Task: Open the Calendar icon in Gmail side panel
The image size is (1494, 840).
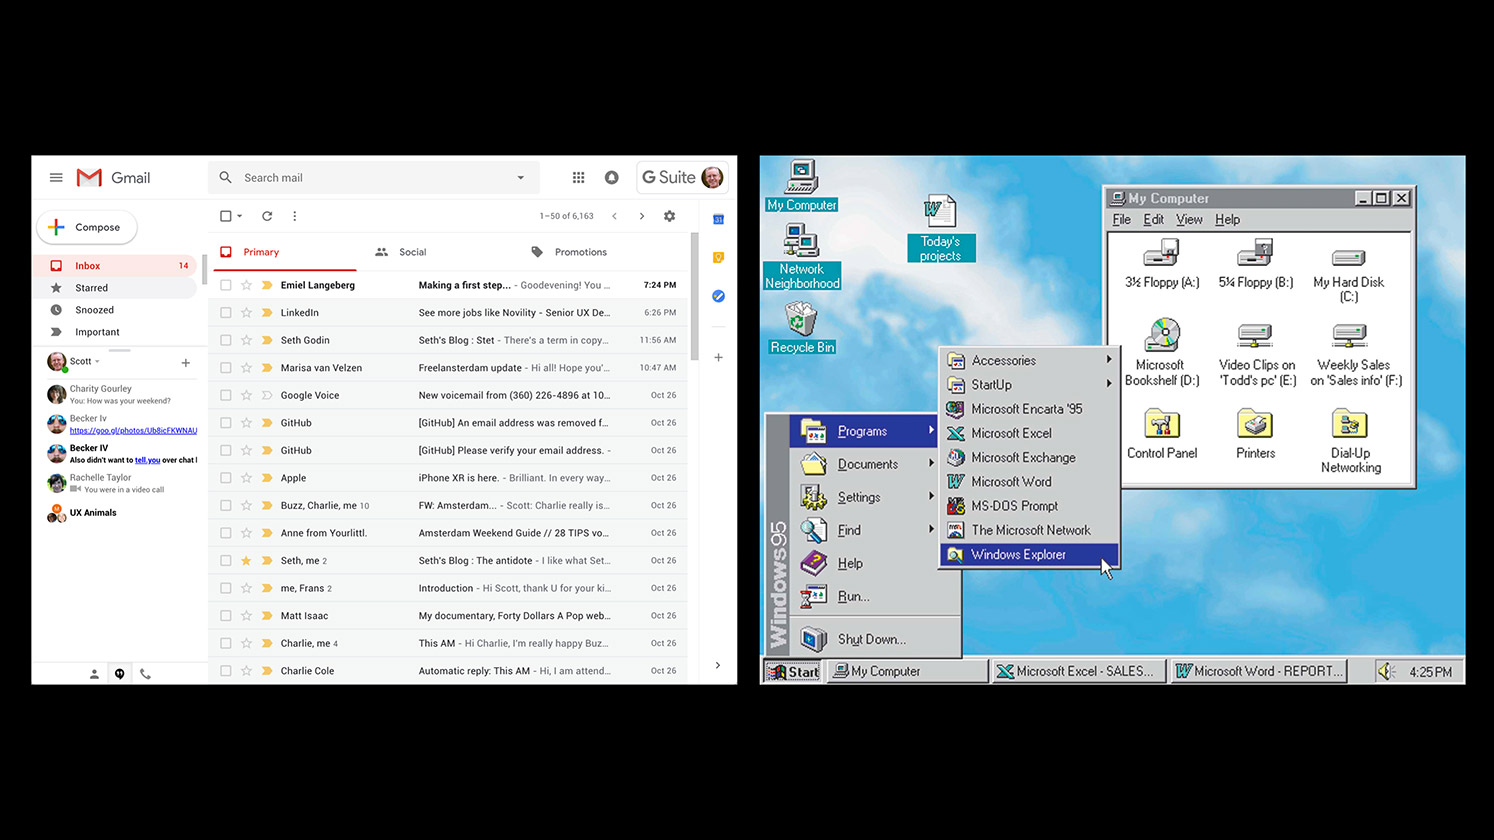Action: (x=718, y=219)
